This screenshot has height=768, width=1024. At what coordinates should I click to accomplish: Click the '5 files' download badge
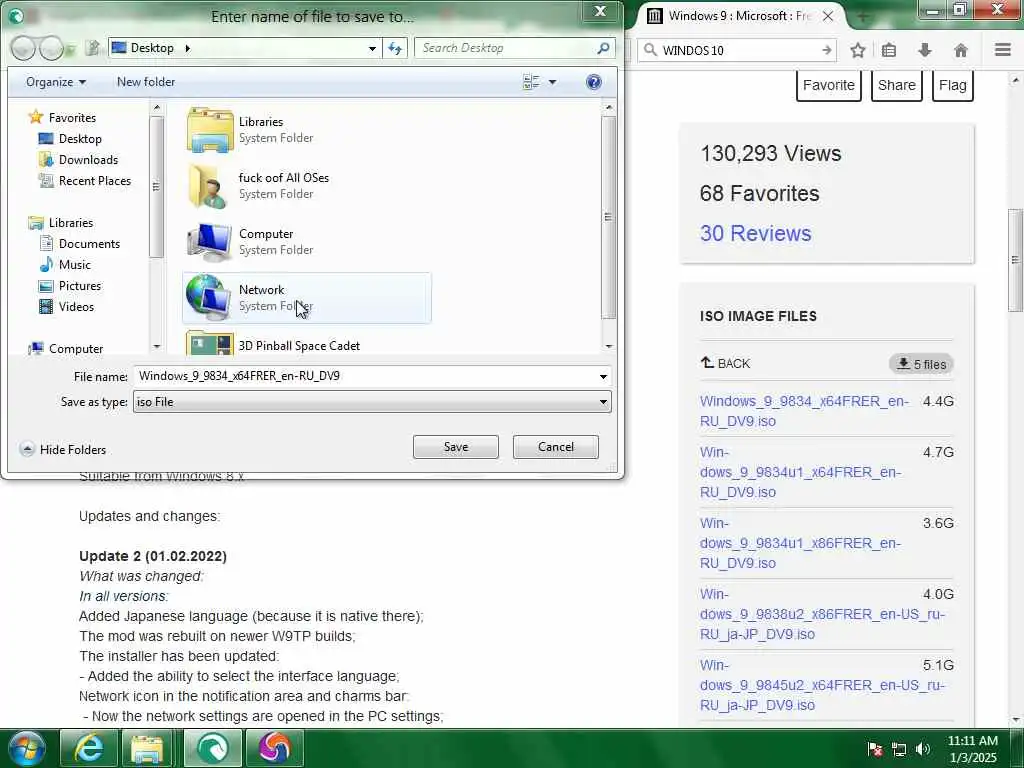tap(921, 364)
